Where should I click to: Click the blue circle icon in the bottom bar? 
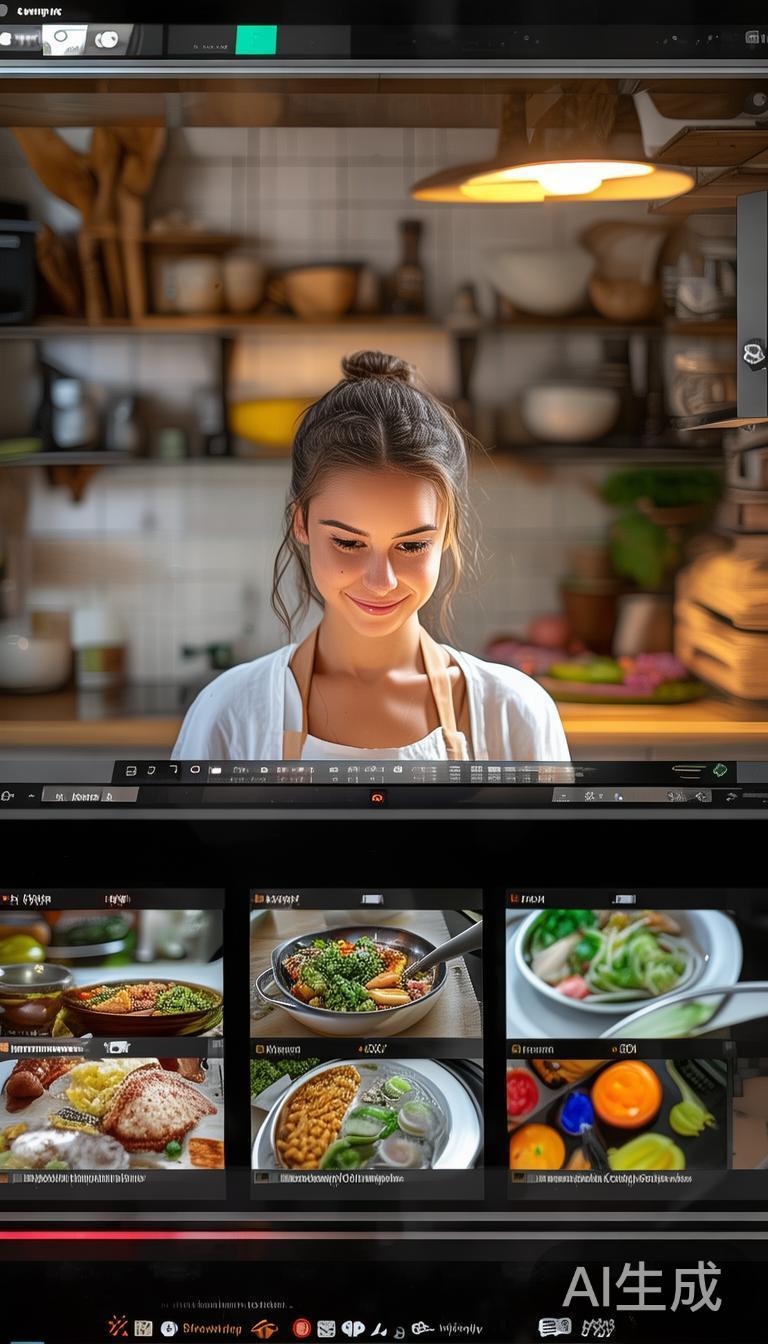click(x=169, y=1328)
